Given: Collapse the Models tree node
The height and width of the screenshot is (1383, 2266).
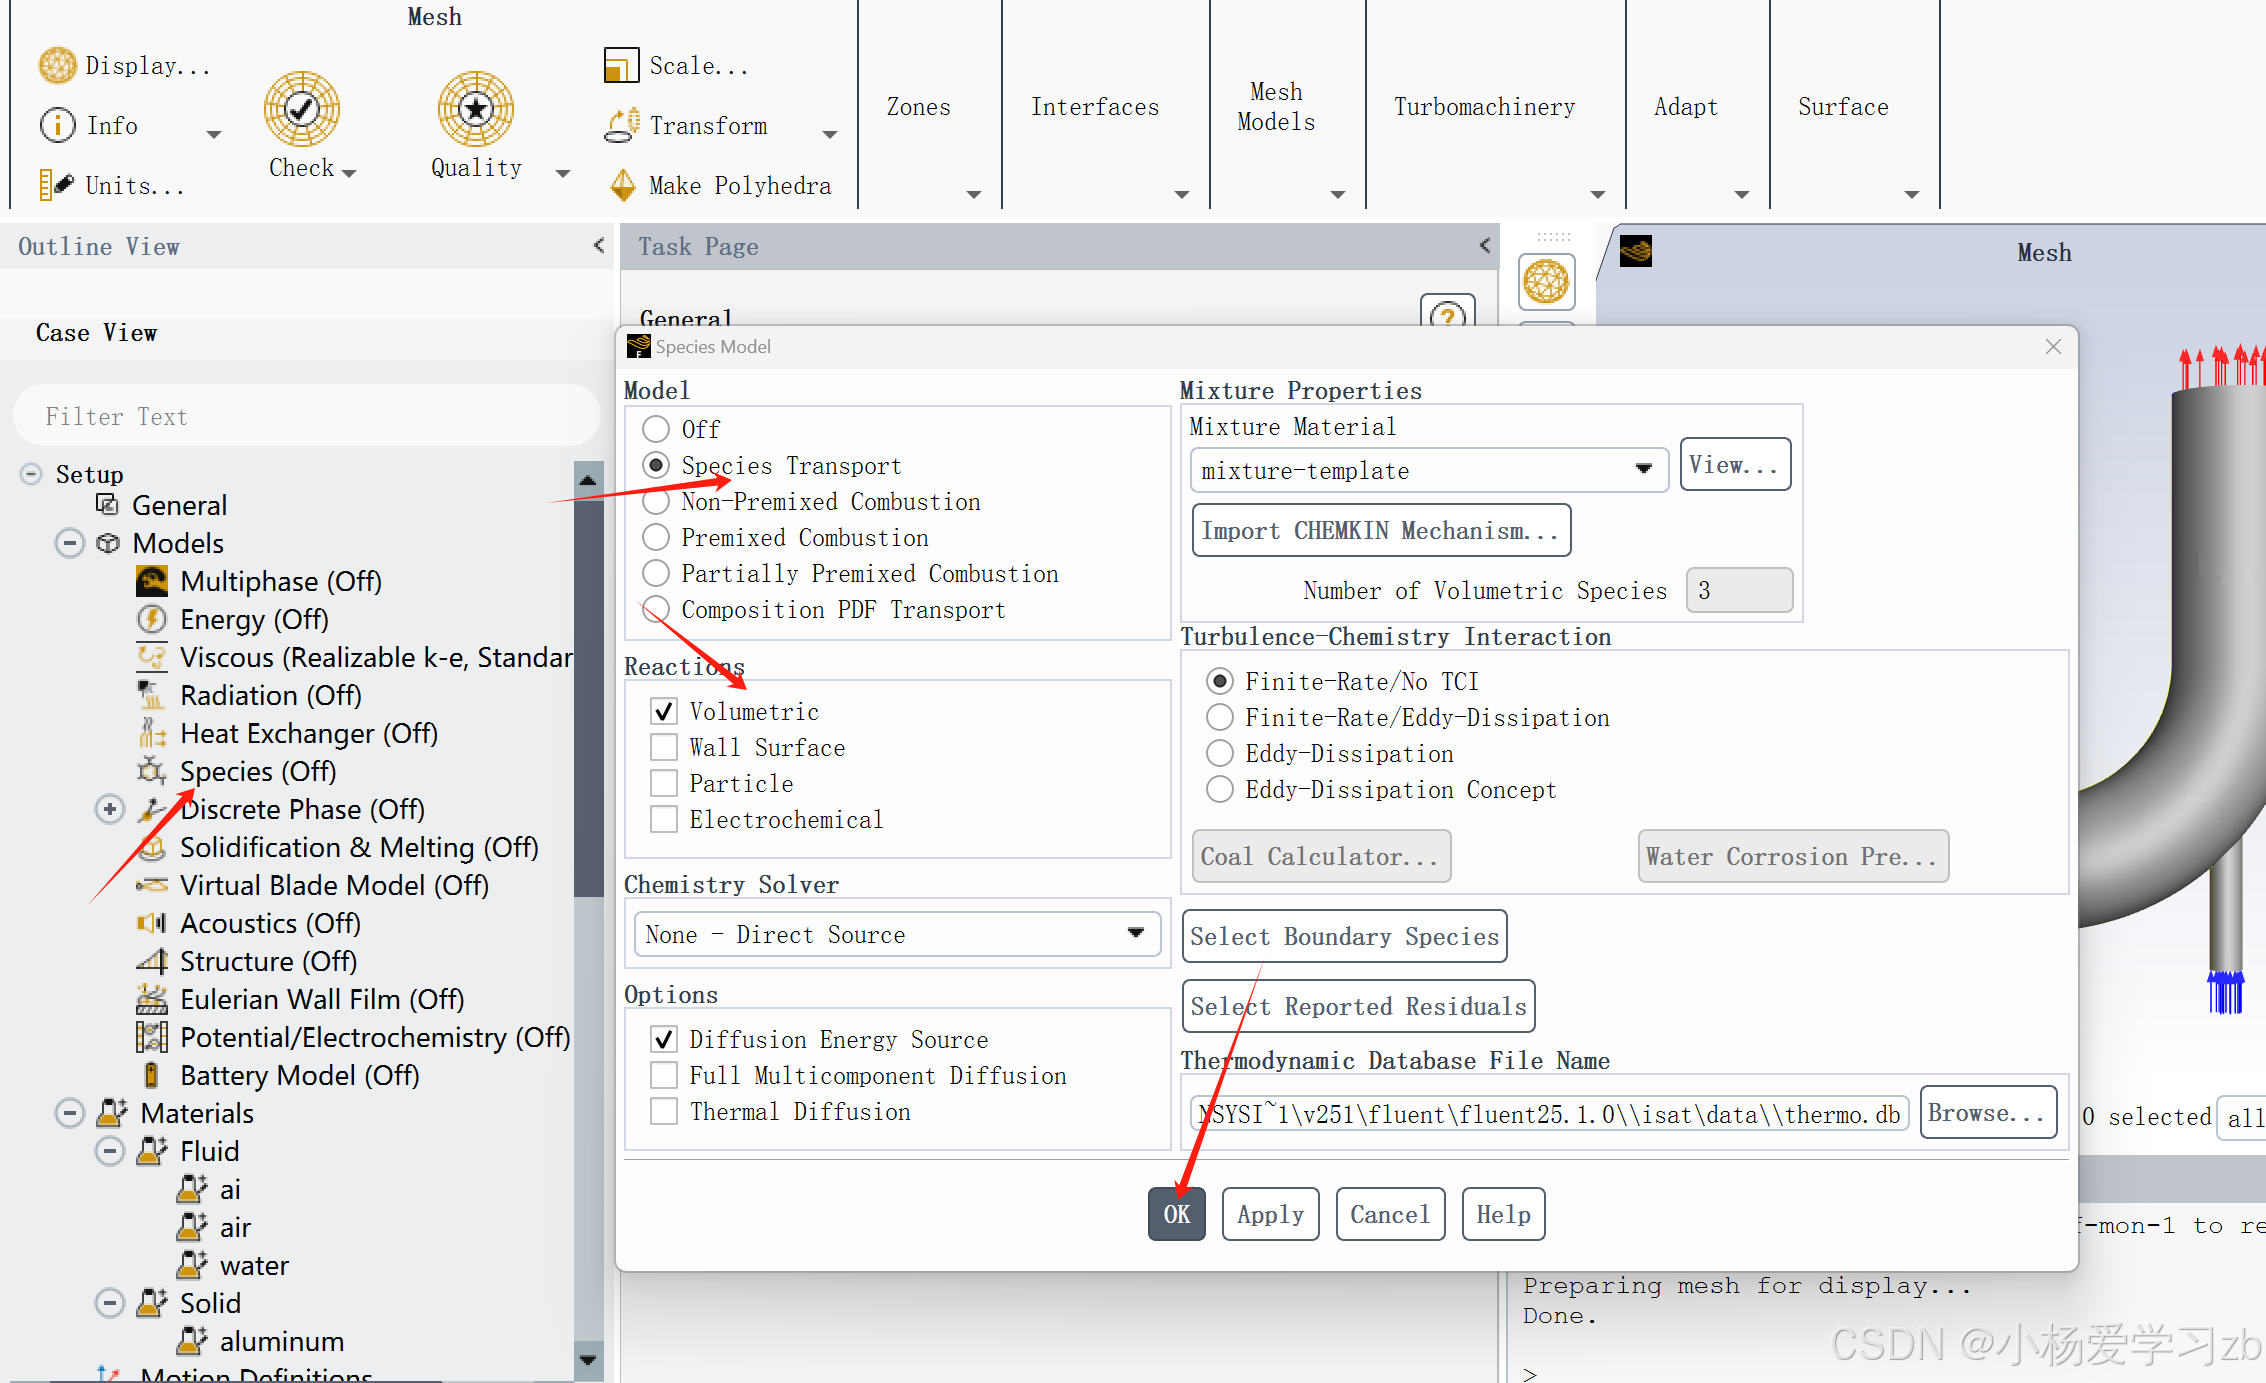Looking at the screenshot, I should [69, 543].
